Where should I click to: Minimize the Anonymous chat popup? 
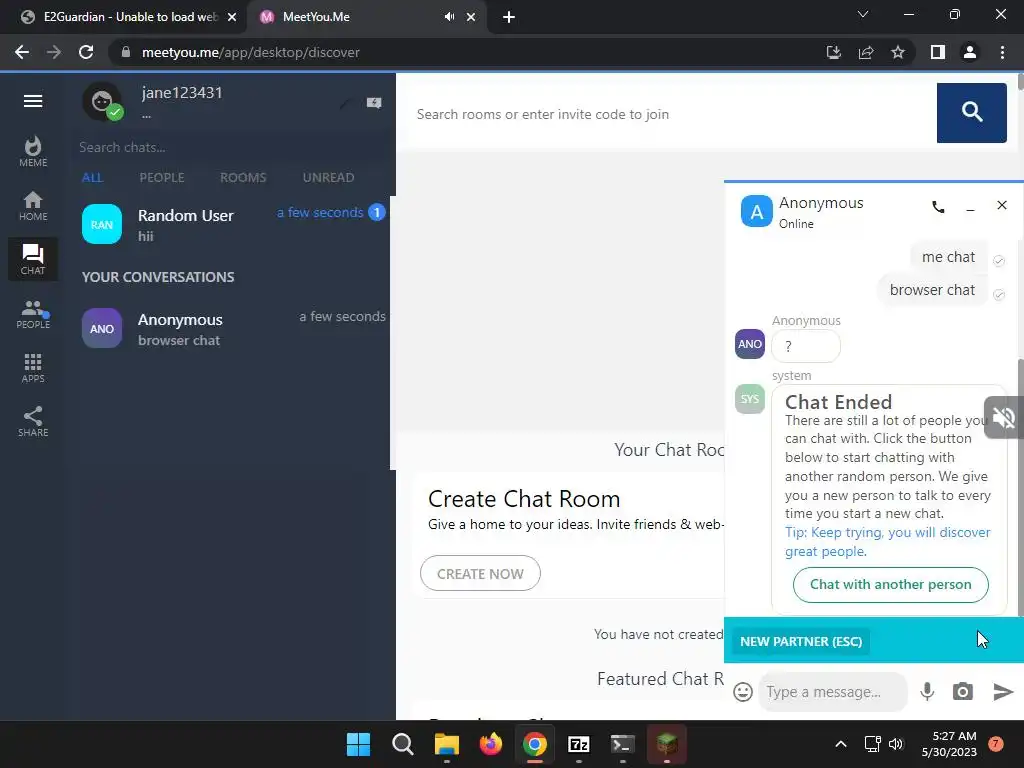(x=970, y=208)
